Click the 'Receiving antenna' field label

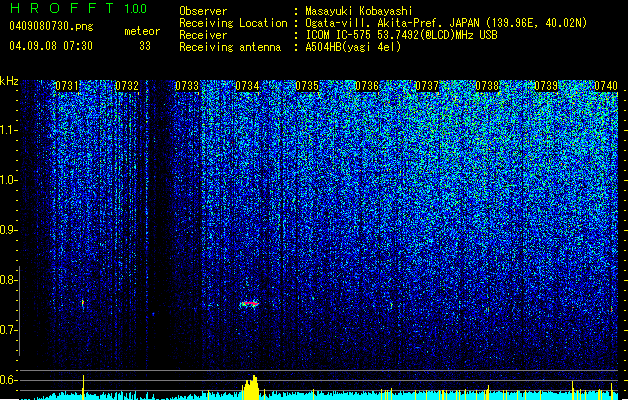(230, 47)
